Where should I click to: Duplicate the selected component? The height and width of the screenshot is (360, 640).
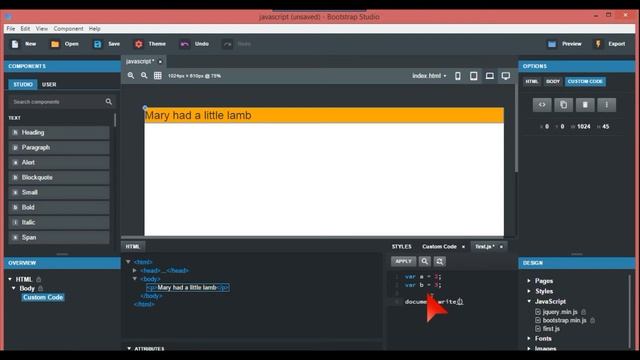(x=564, y=105)
